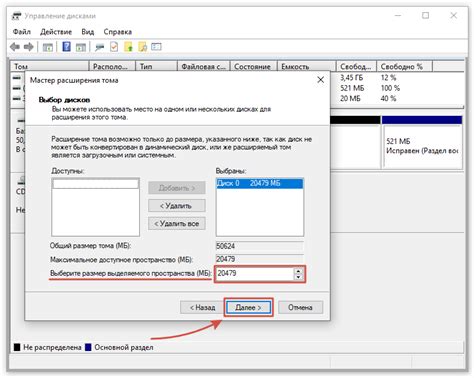Click the Основной раздел legend label
474x378 pixels.
pyautogui.click(x=124, y=347)
